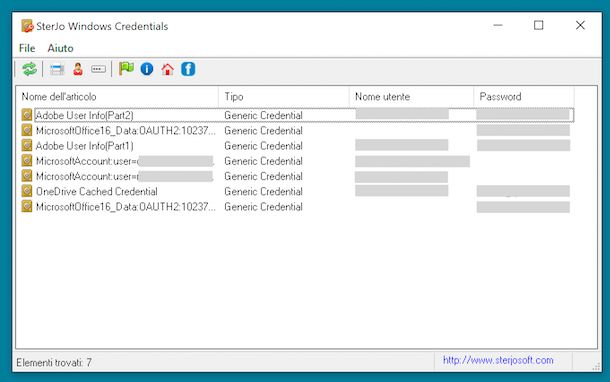Image resolution: width=610 pixels, height=382 pixels.
Task: Click the SterJo app icon in title bar
Action: click(27, 26)
